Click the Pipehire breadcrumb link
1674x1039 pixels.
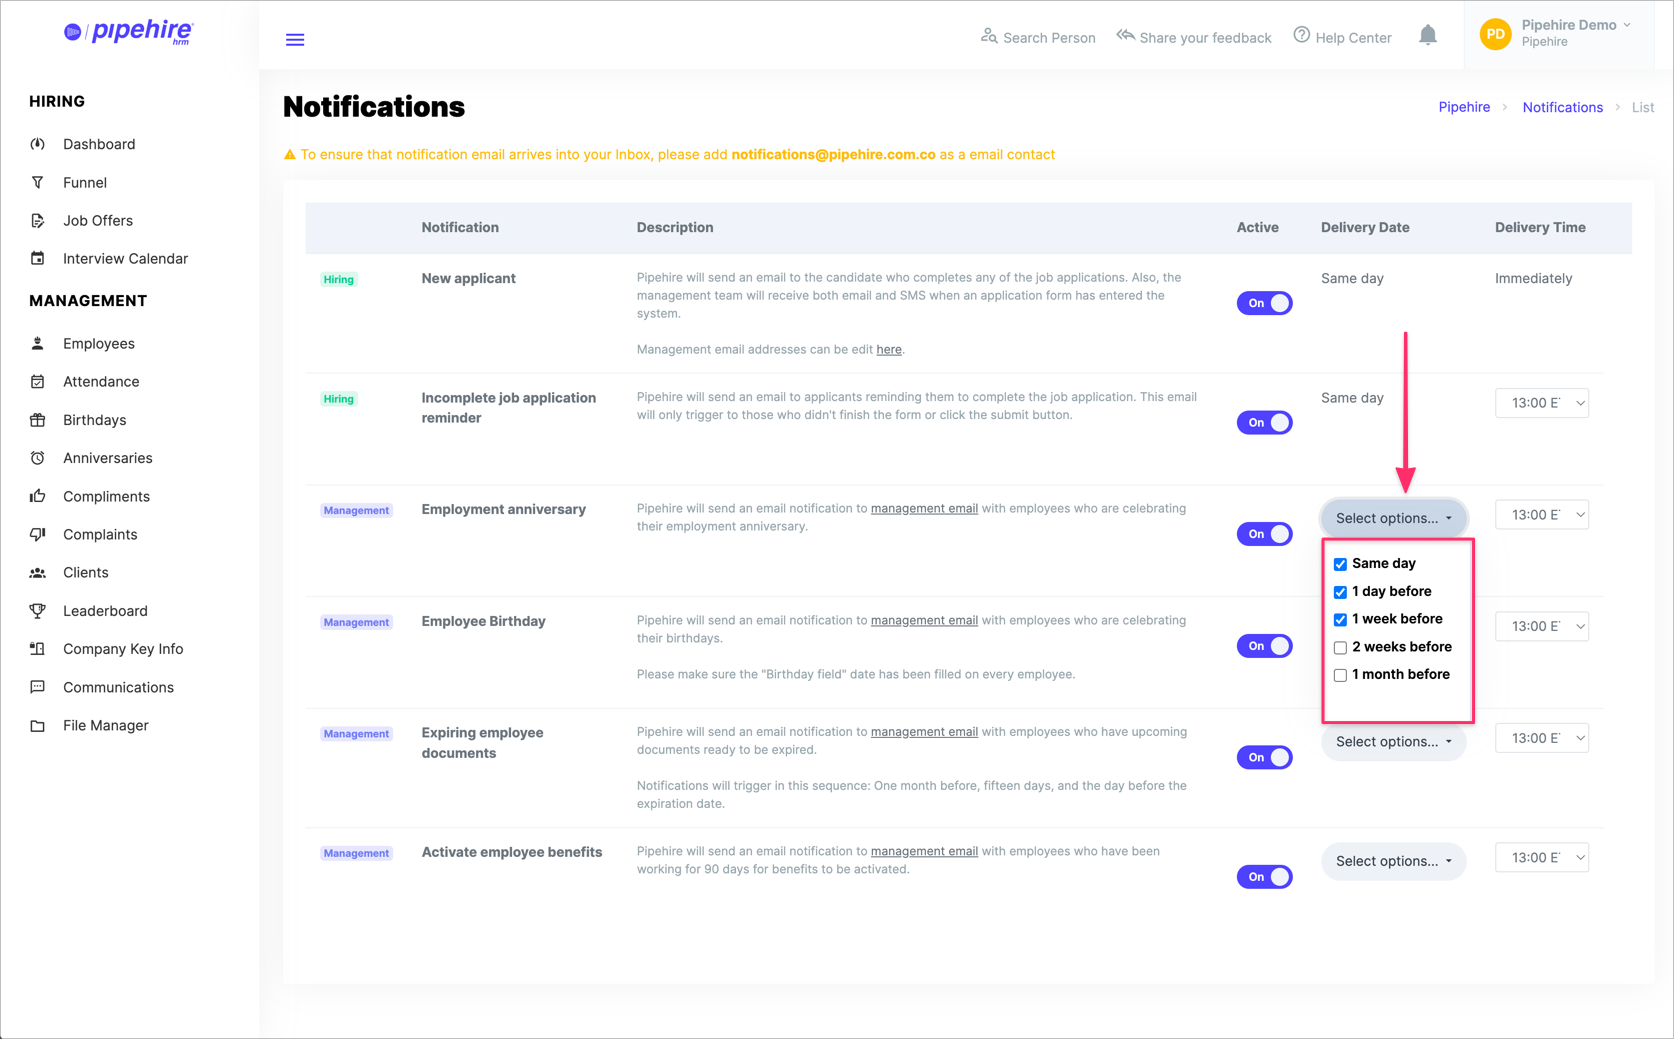click(1464, 107)
